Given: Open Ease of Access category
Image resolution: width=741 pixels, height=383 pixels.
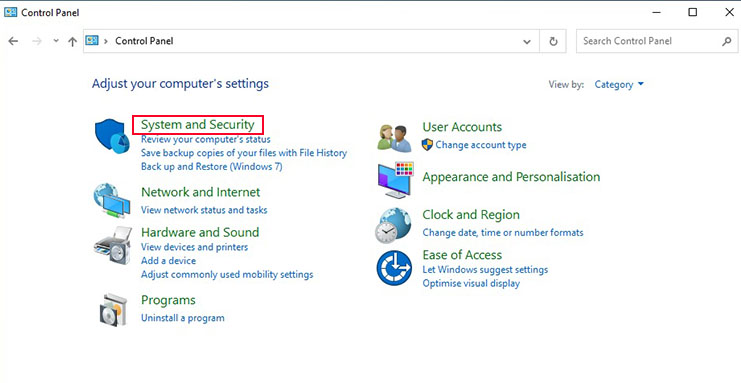Looking at the screenshot, I should pyautogui.click(x=462, y=255).
